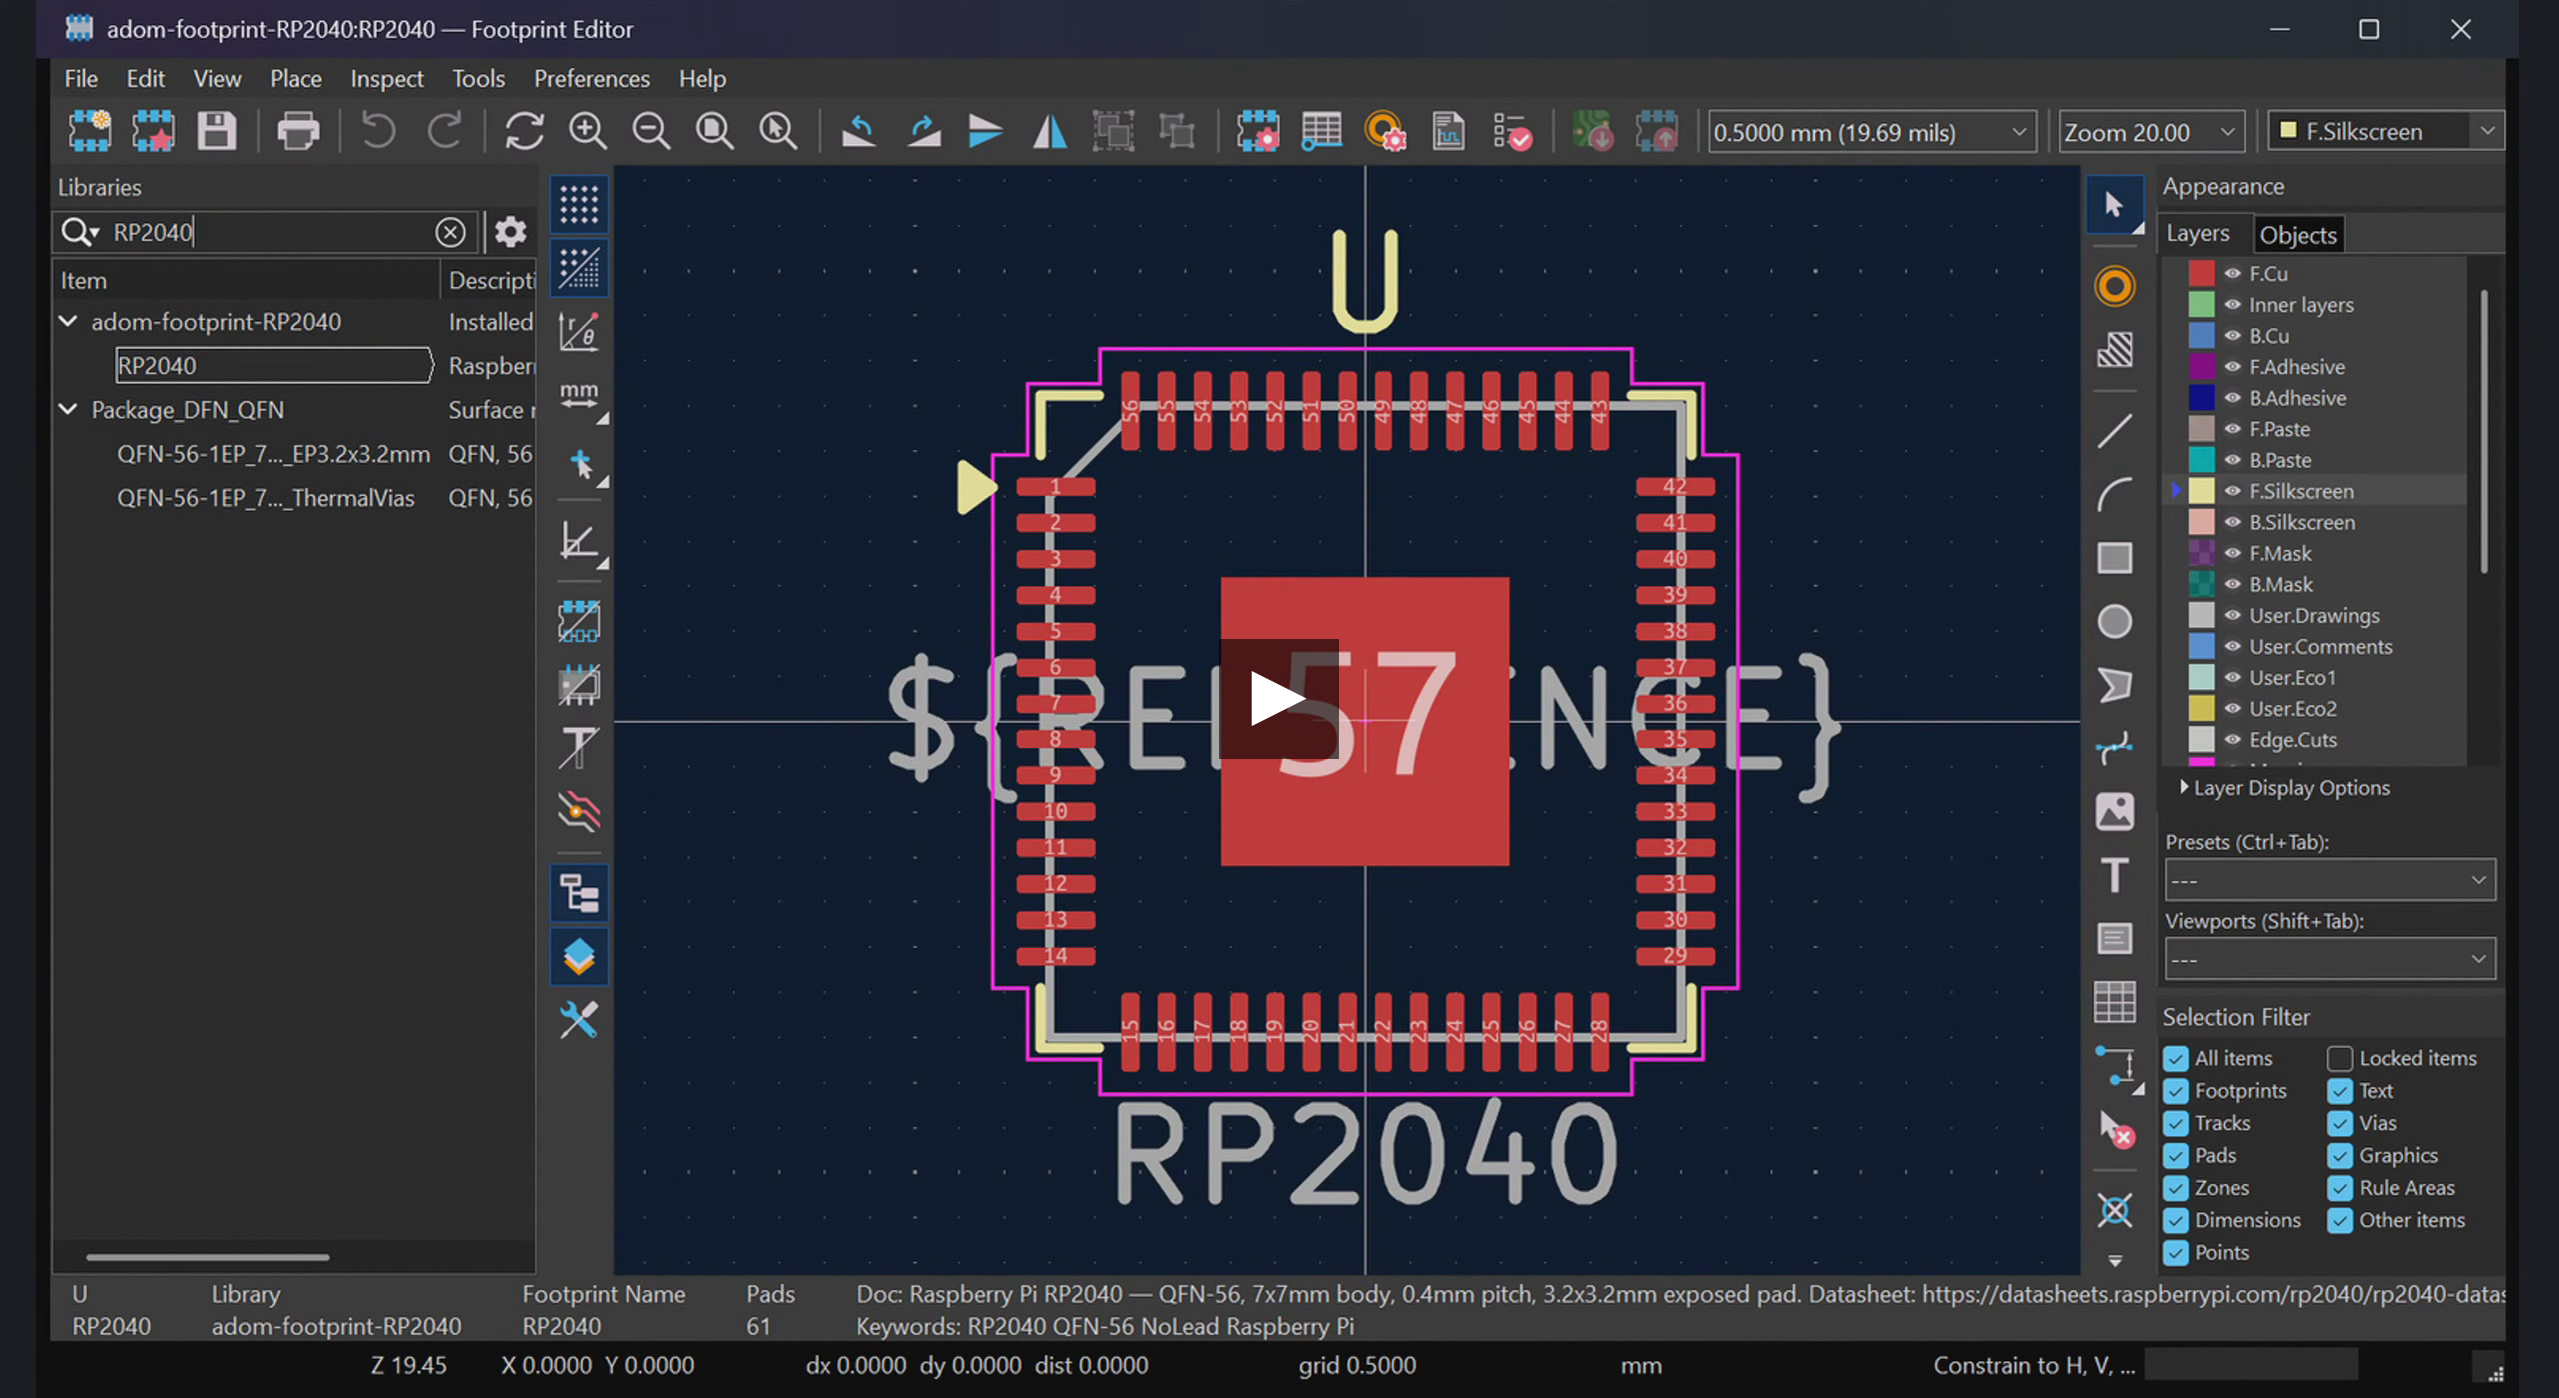Screen dimensions: 2559x1398
Task: Open search options arrow beside magnifier
Action: [94, 233]
